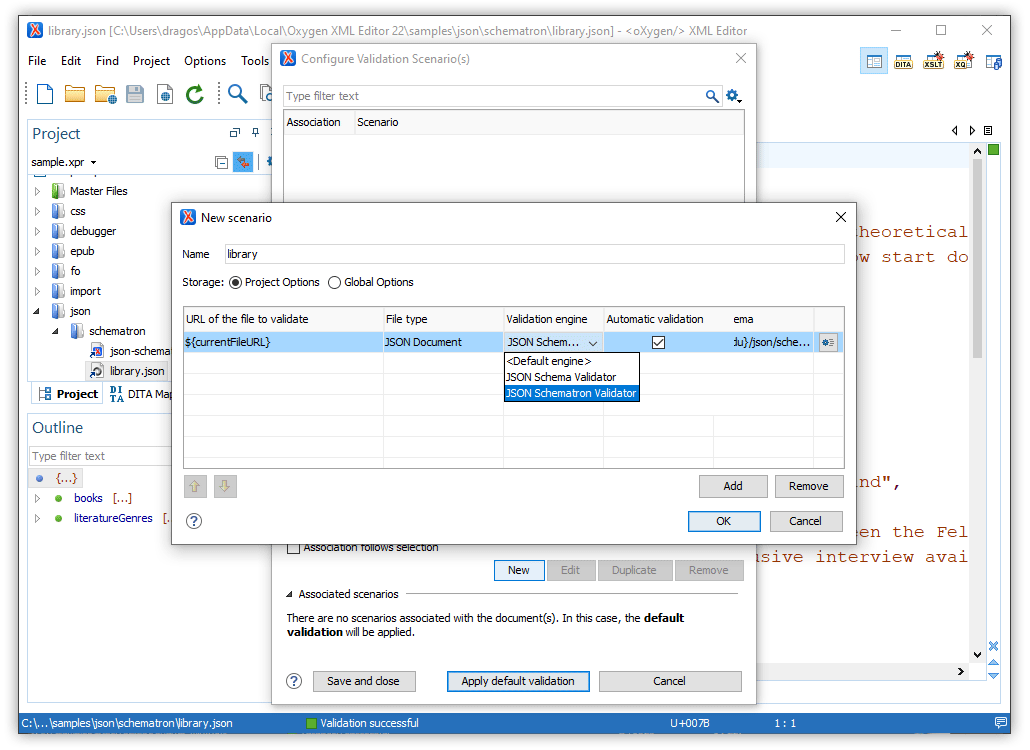1030x750 pixels.
Task: Open the scenario filter settings gear dropdown
Action: tap(734, 97)
